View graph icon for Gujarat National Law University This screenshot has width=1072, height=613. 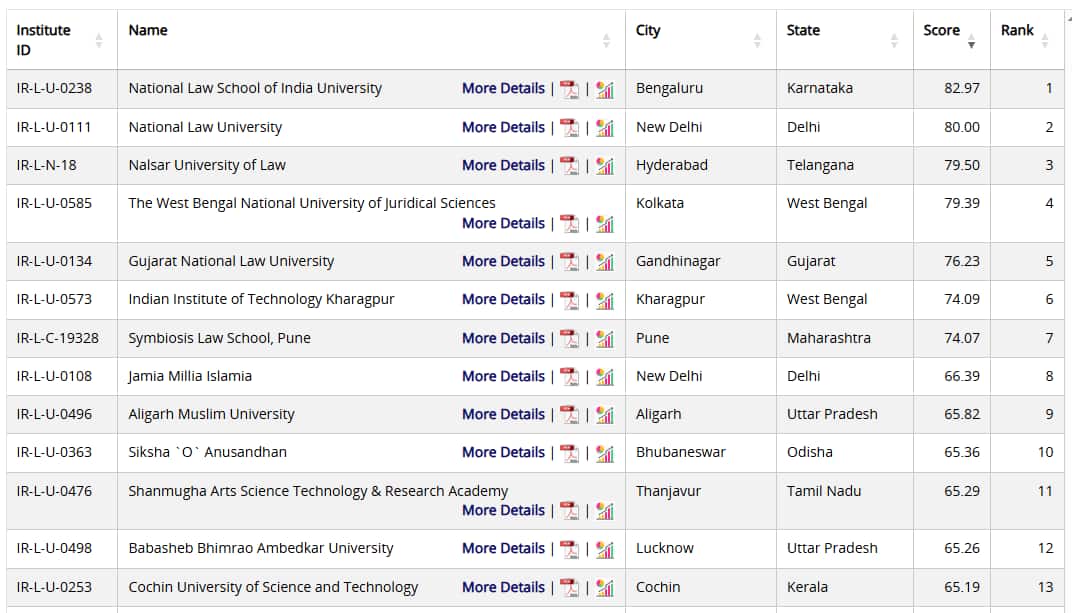[x=605, y=262]
